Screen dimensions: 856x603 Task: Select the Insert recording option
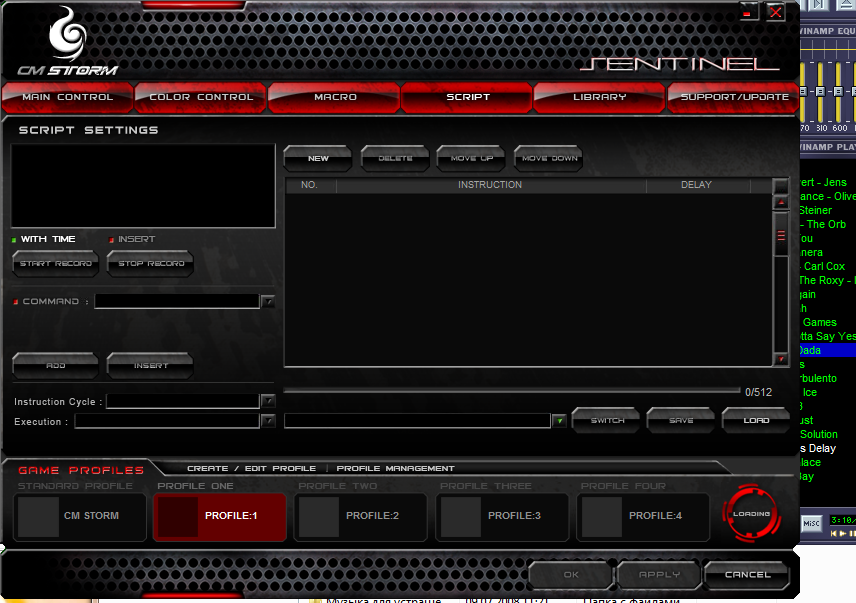click(112, 240)
